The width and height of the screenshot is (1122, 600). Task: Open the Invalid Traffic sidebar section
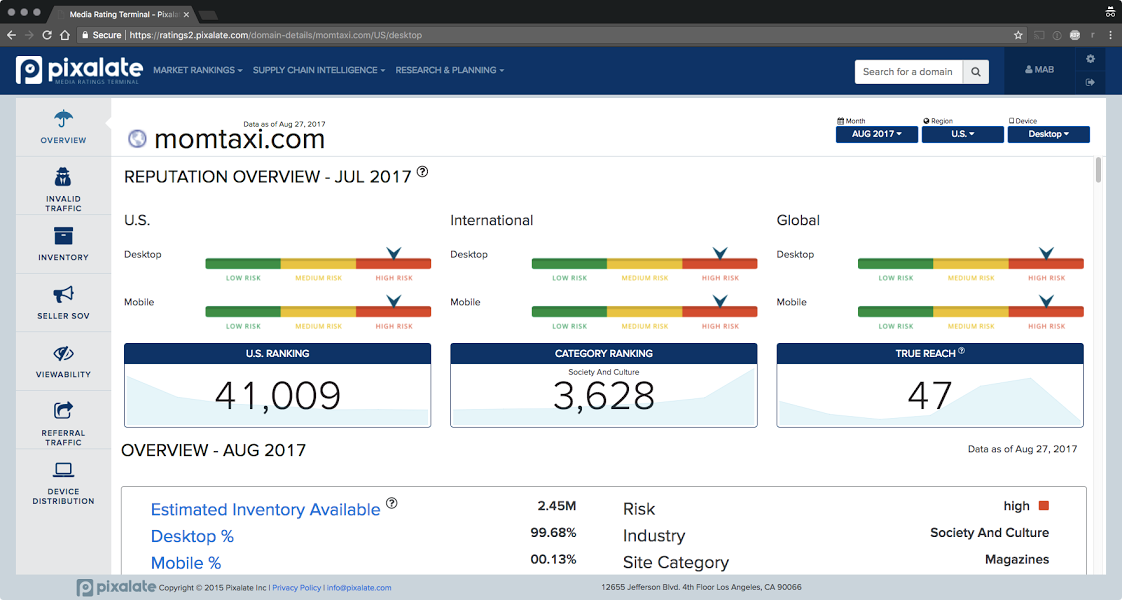[x=63, y=189]
